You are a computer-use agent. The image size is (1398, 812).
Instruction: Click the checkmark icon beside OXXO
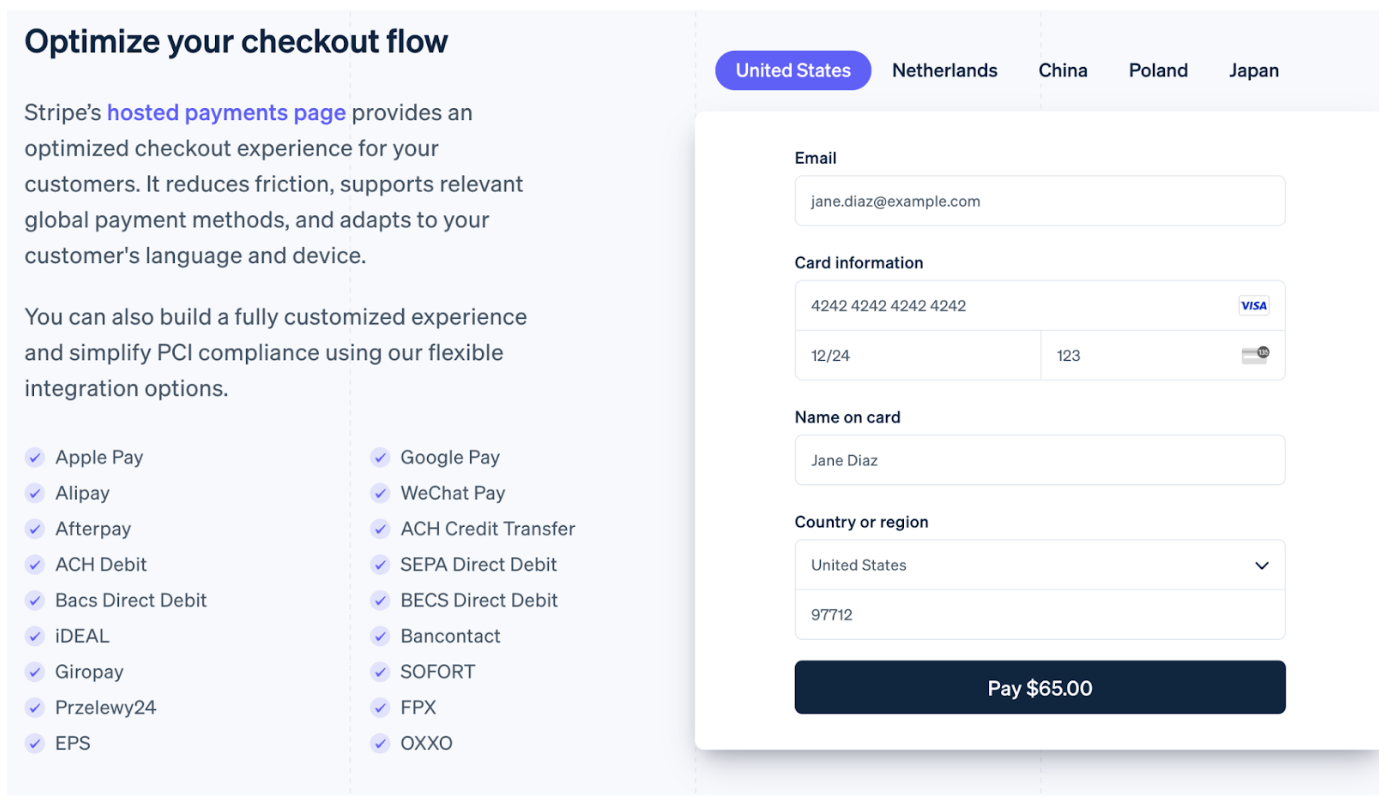(x=380, y=743)
